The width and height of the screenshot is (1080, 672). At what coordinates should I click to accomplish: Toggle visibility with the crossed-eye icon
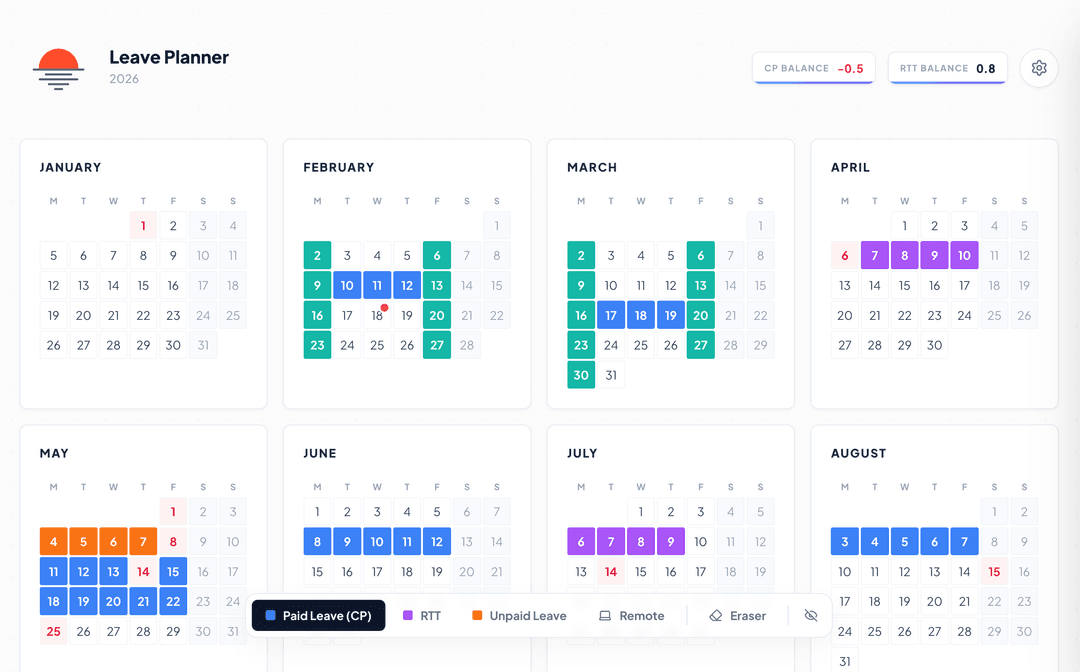[x=811, y=616]
